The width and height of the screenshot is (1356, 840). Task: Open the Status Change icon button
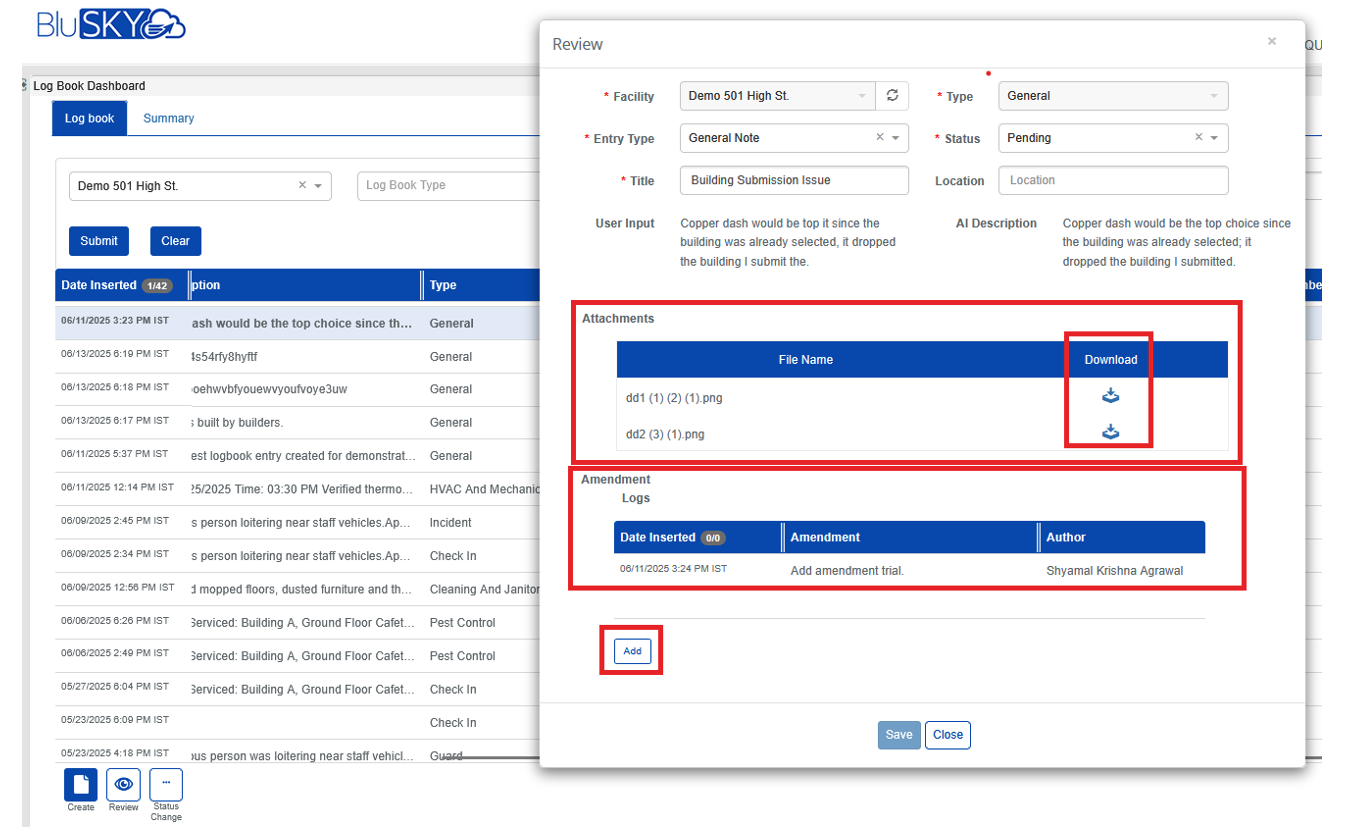click(166, 784)
